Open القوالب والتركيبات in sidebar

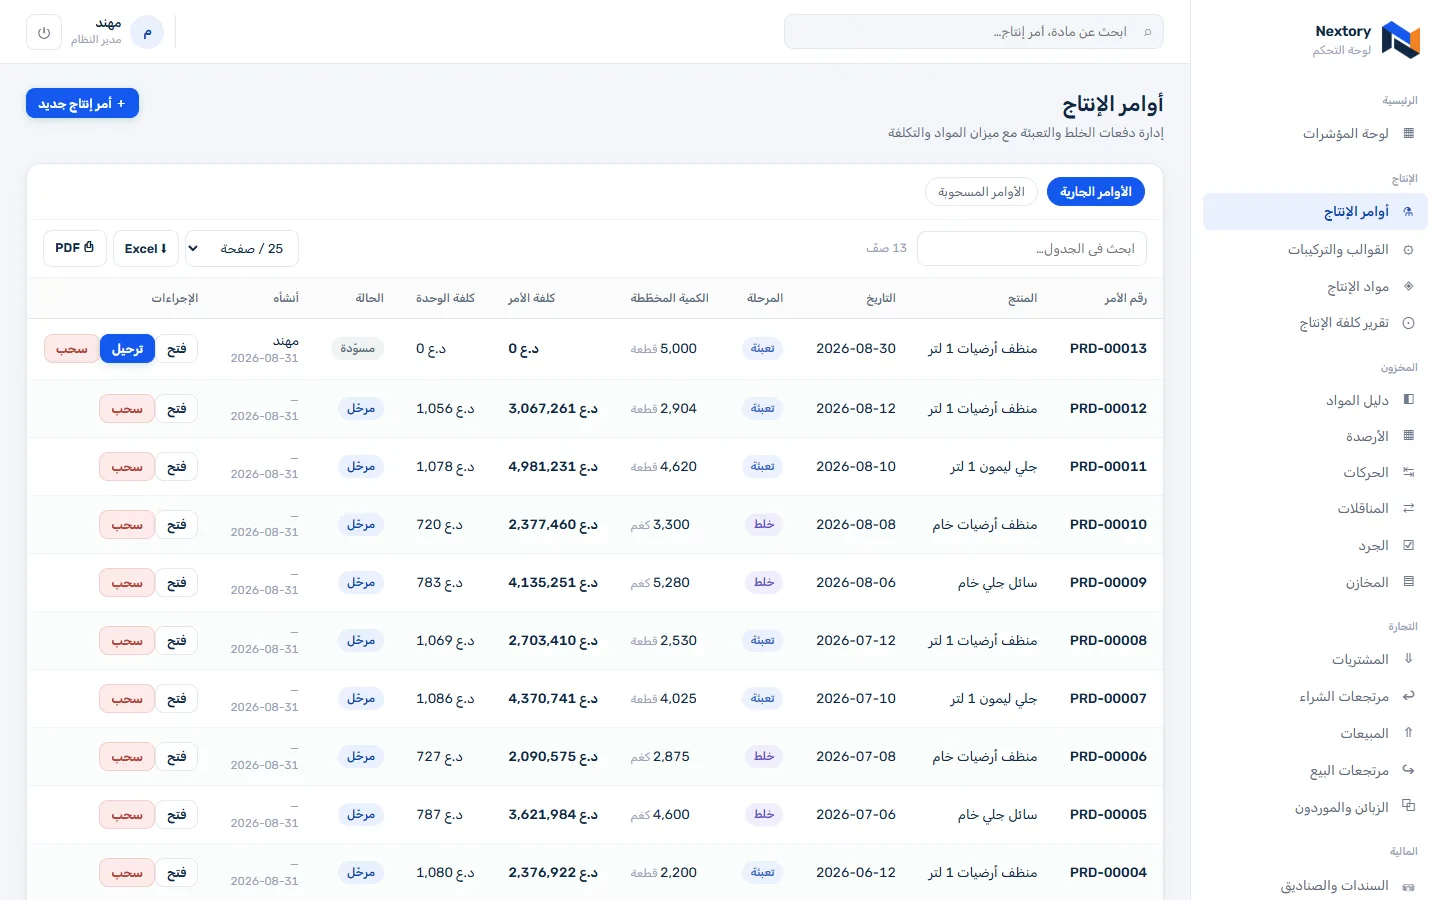coord(1315,249)
